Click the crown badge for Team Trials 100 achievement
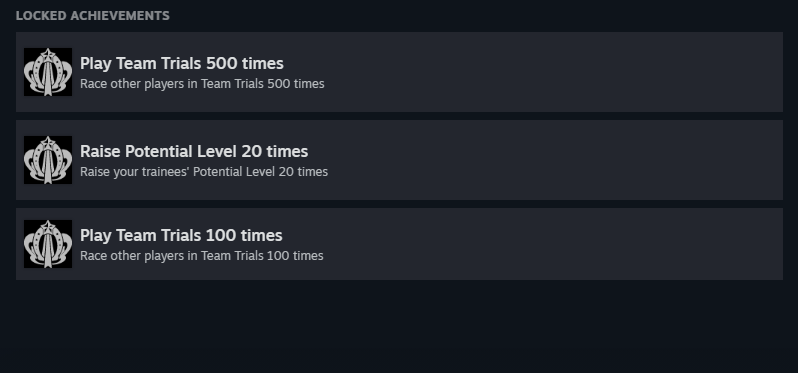The height and width of the screenshot is (373, 798). click(x=48, y=244)
